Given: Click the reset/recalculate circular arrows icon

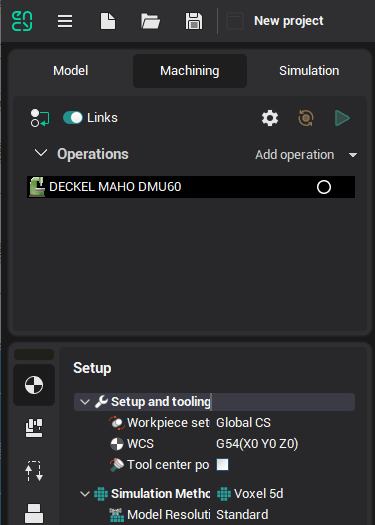Looking at the screenshot, I should tap(306, 118).
